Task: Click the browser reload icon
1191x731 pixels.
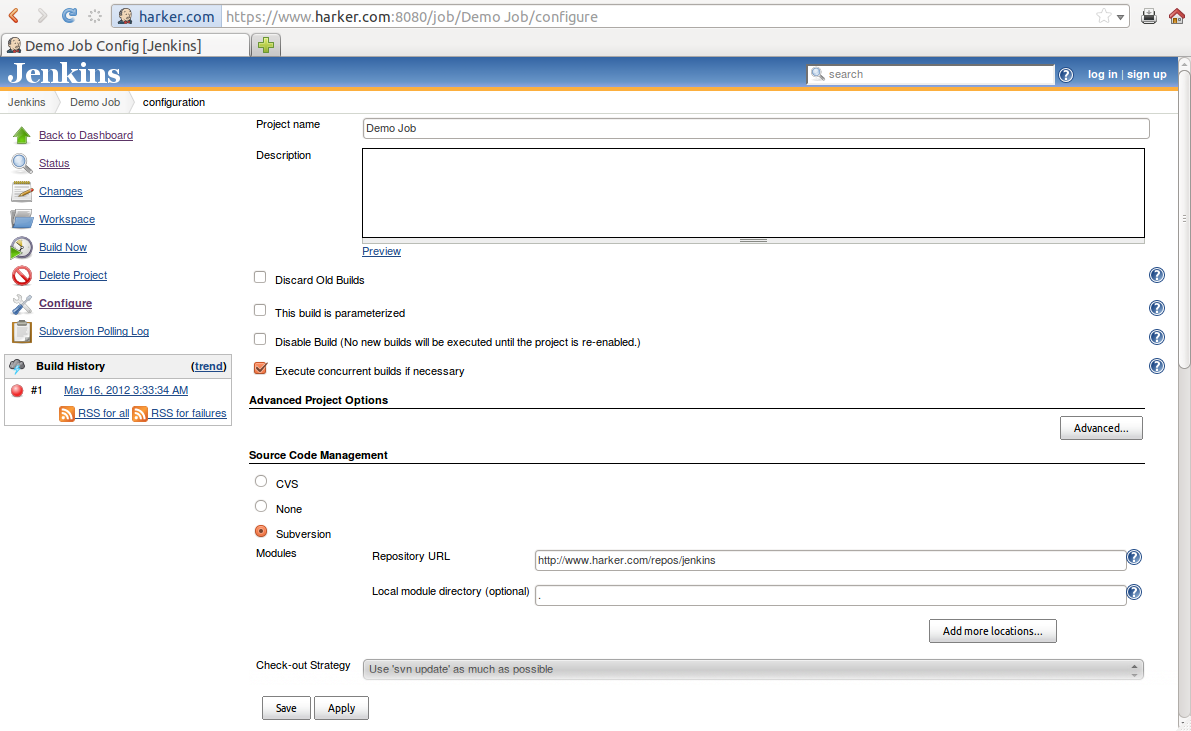Action: 69,16
